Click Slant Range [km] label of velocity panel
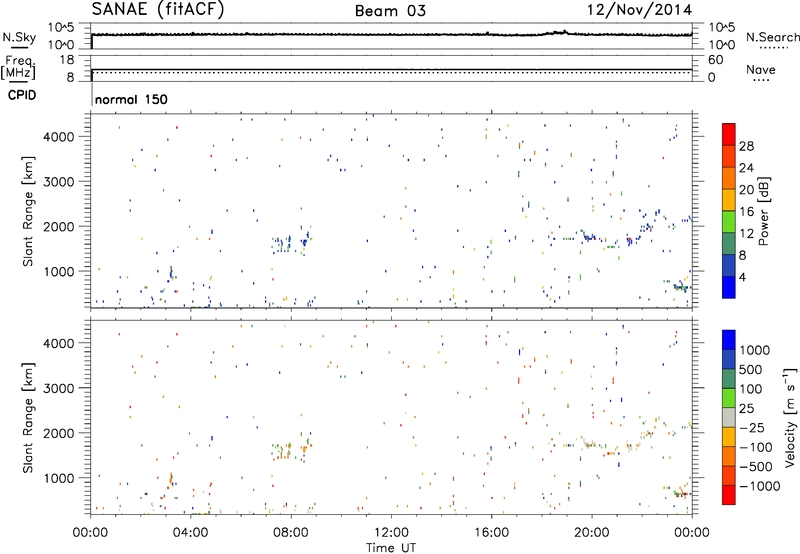This screenshot has height=554, width=800. 28,417
